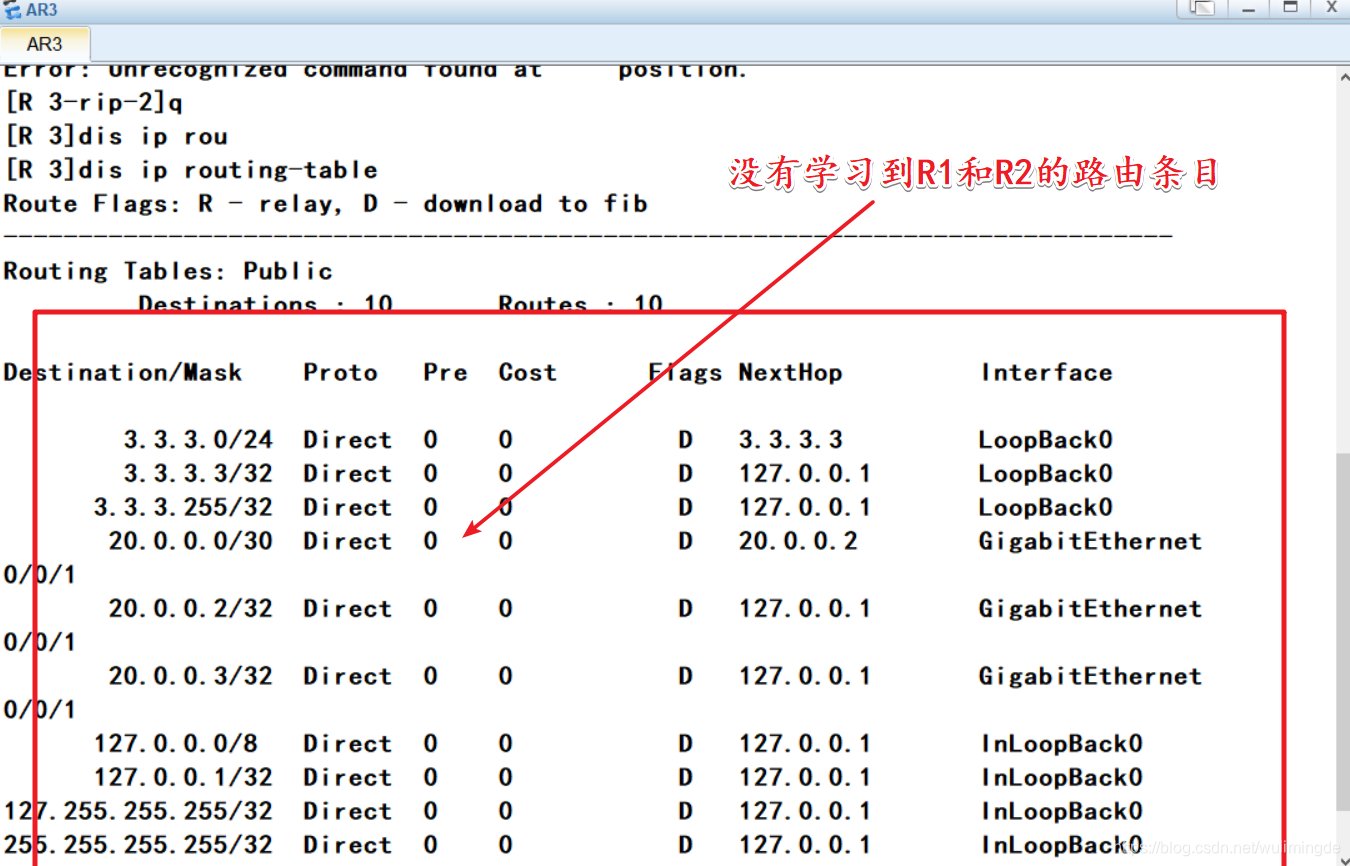Click the AR3 window title text

click(x=42, y=10)
